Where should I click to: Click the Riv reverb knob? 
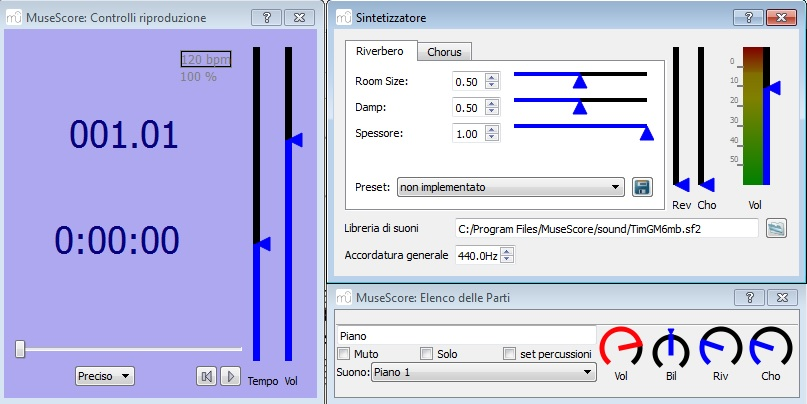(x=720, y=349)
